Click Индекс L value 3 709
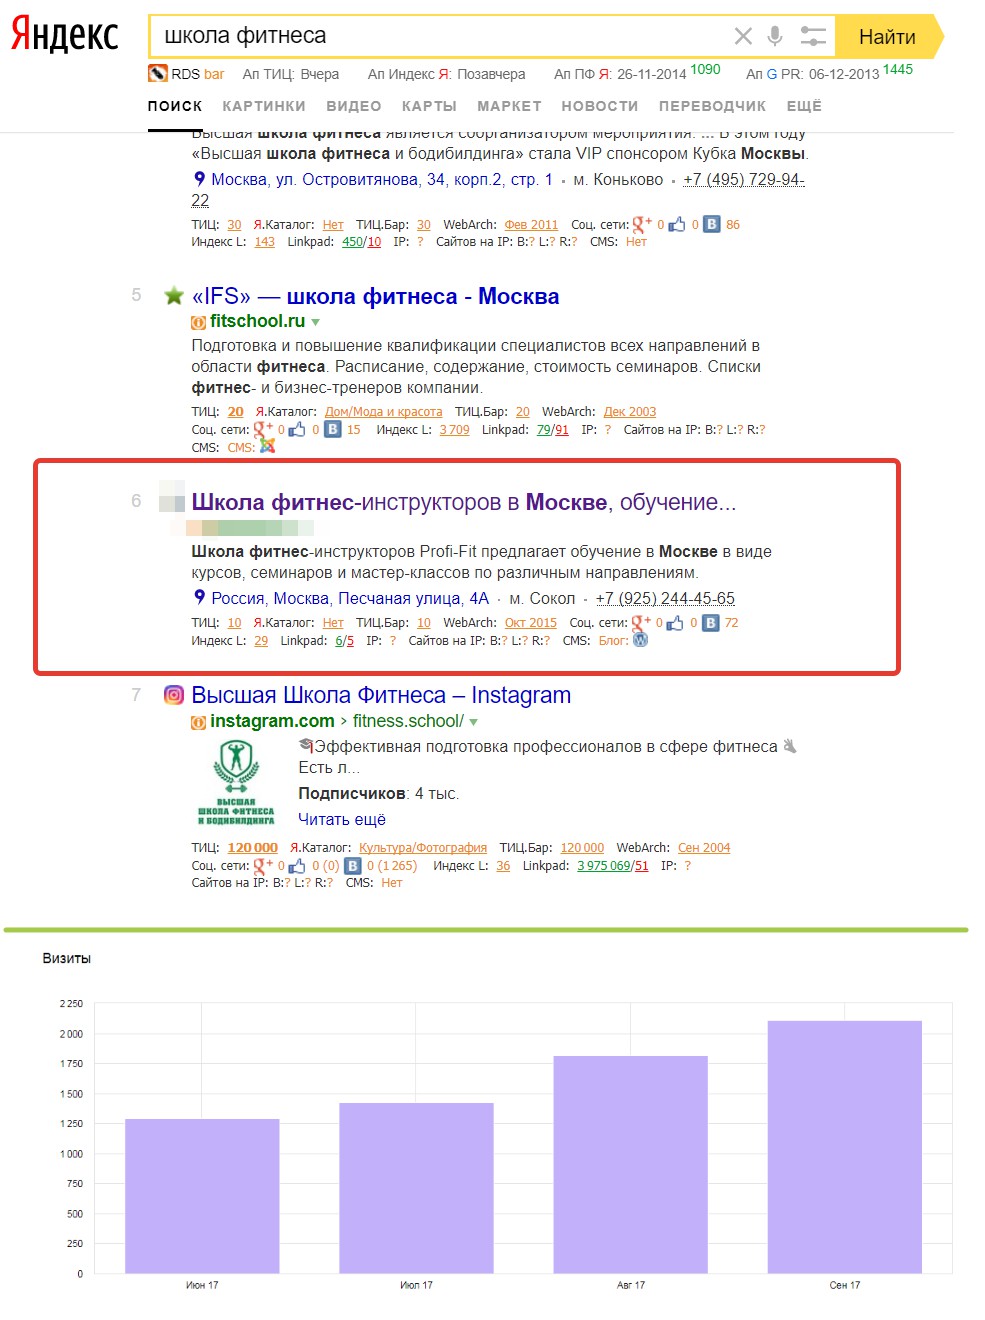Screen dimensions: 985x1320 (454, 429)
